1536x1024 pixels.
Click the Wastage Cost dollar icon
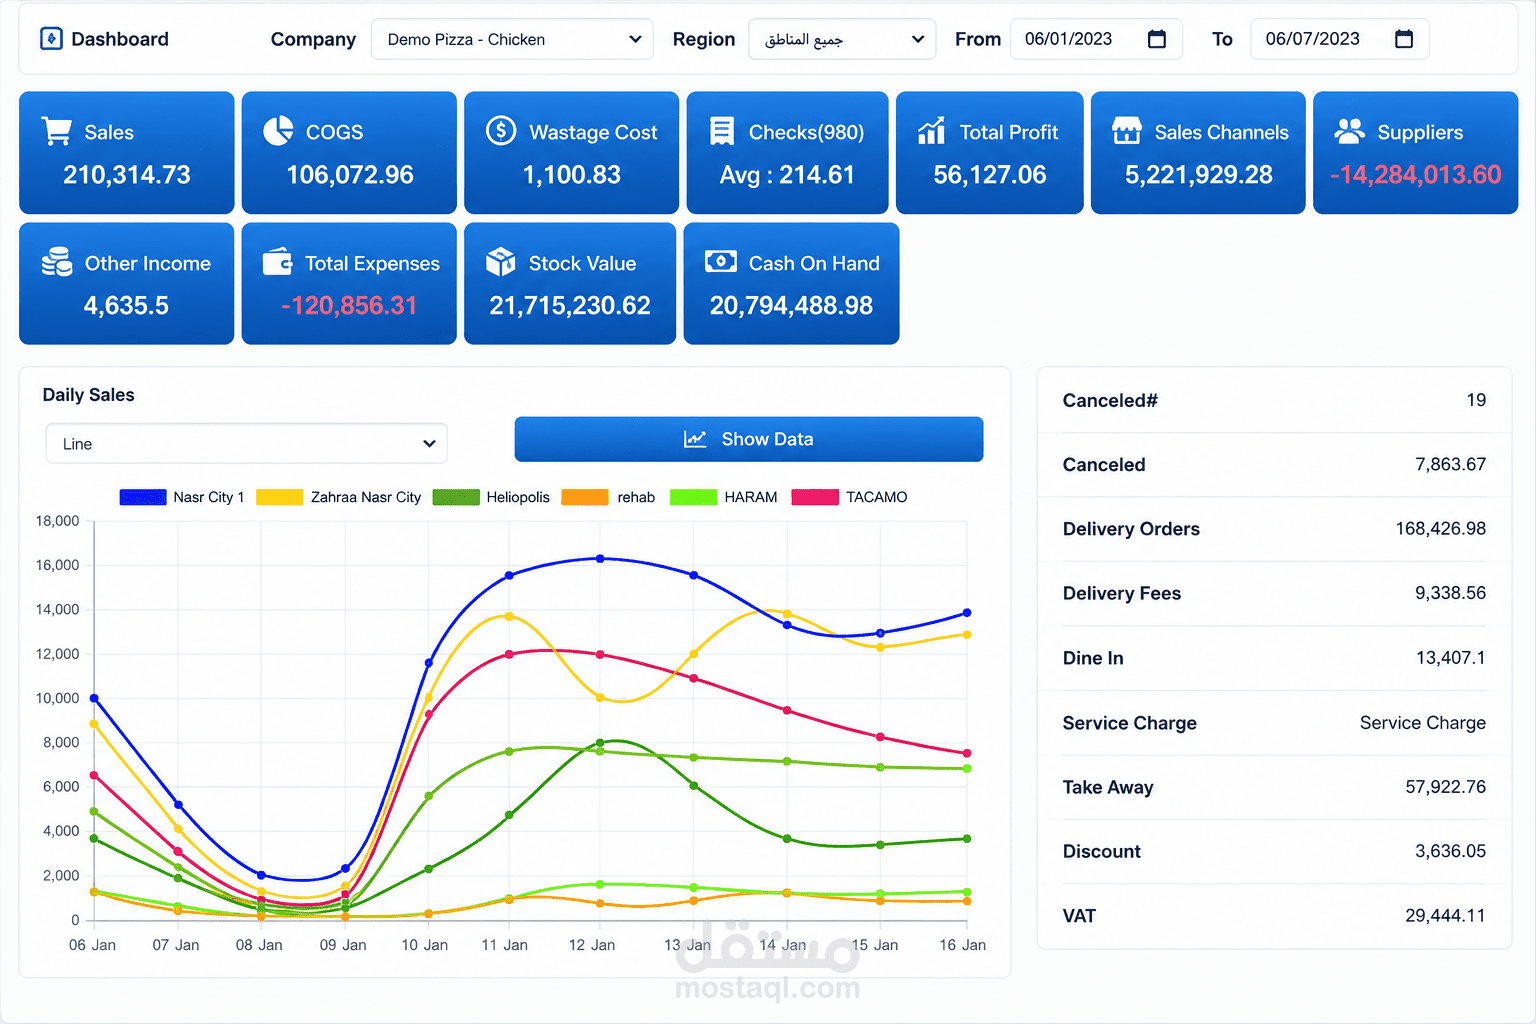(501, 131)
